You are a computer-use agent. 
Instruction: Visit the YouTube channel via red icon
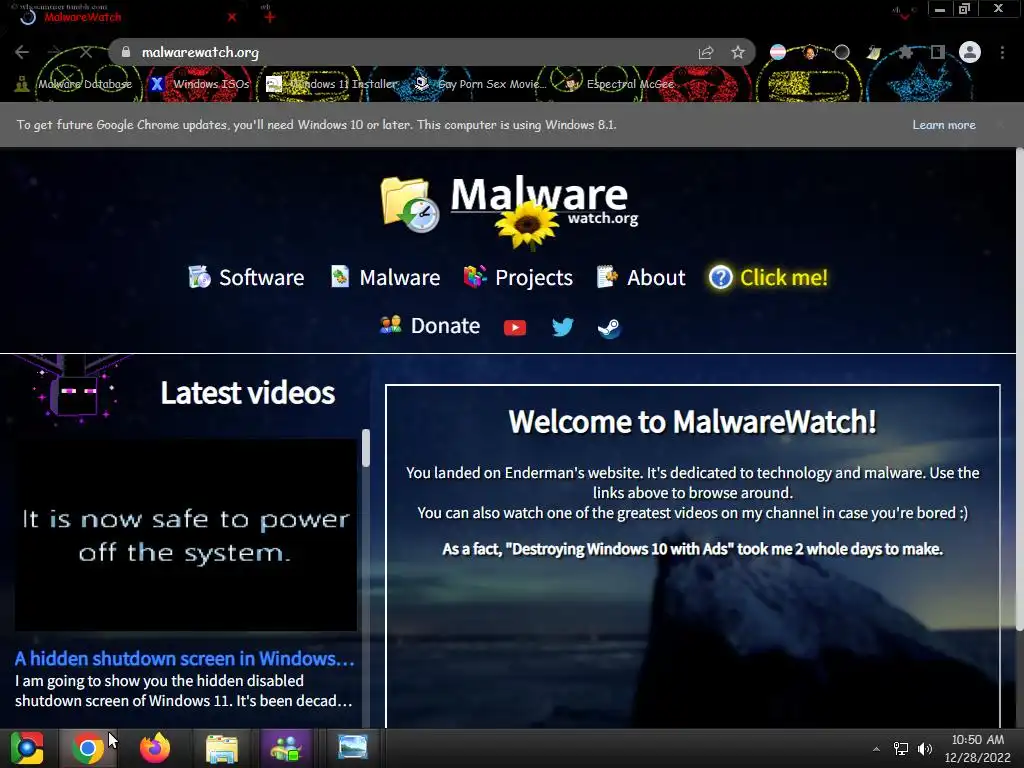coord(515,327)
